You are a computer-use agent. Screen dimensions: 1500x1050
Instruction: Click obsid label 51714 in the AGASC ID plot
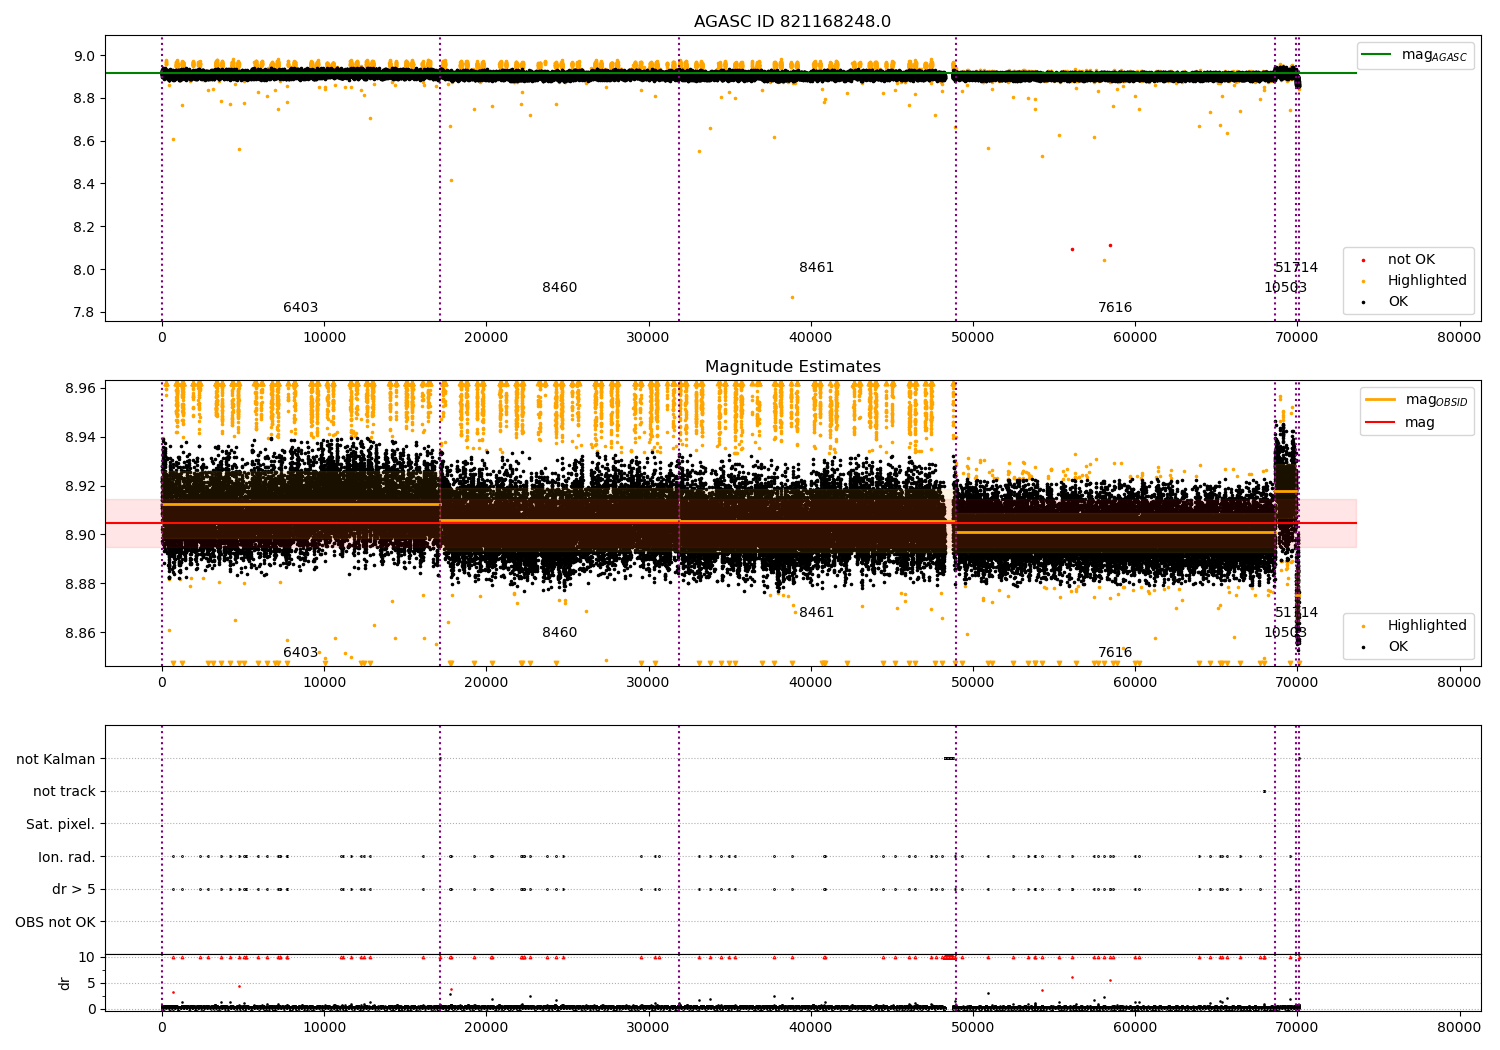click(x=1296, y=268)
